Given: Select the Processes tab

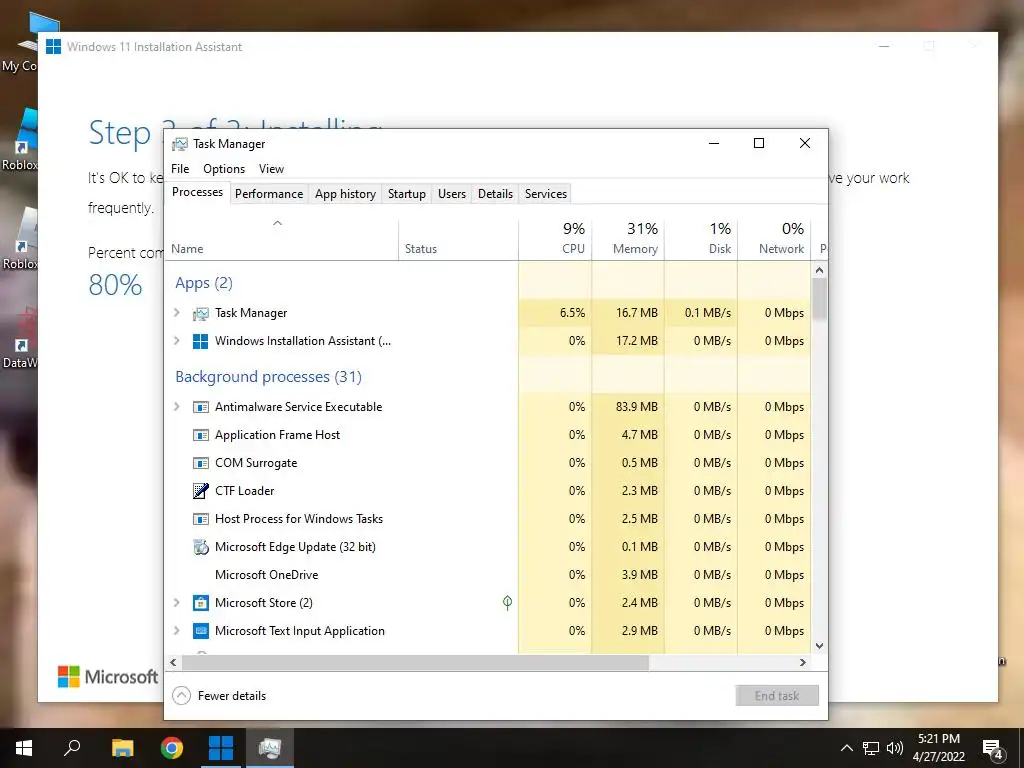Looking at the screenshot, I should pyautogui.click(x=197, y=193).
